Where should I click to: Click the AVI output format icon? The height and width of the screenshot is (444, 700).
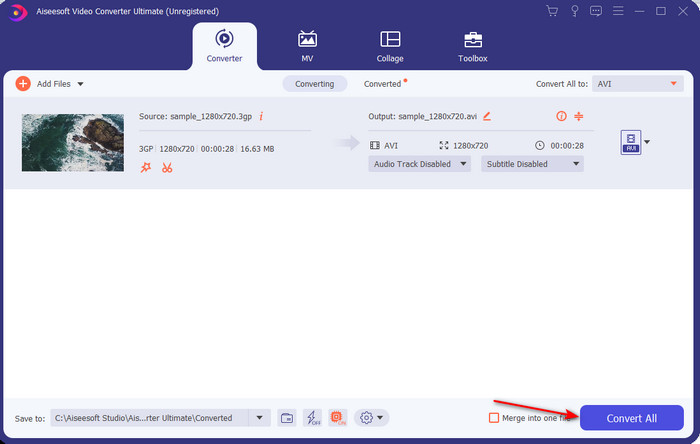point(630,142)
